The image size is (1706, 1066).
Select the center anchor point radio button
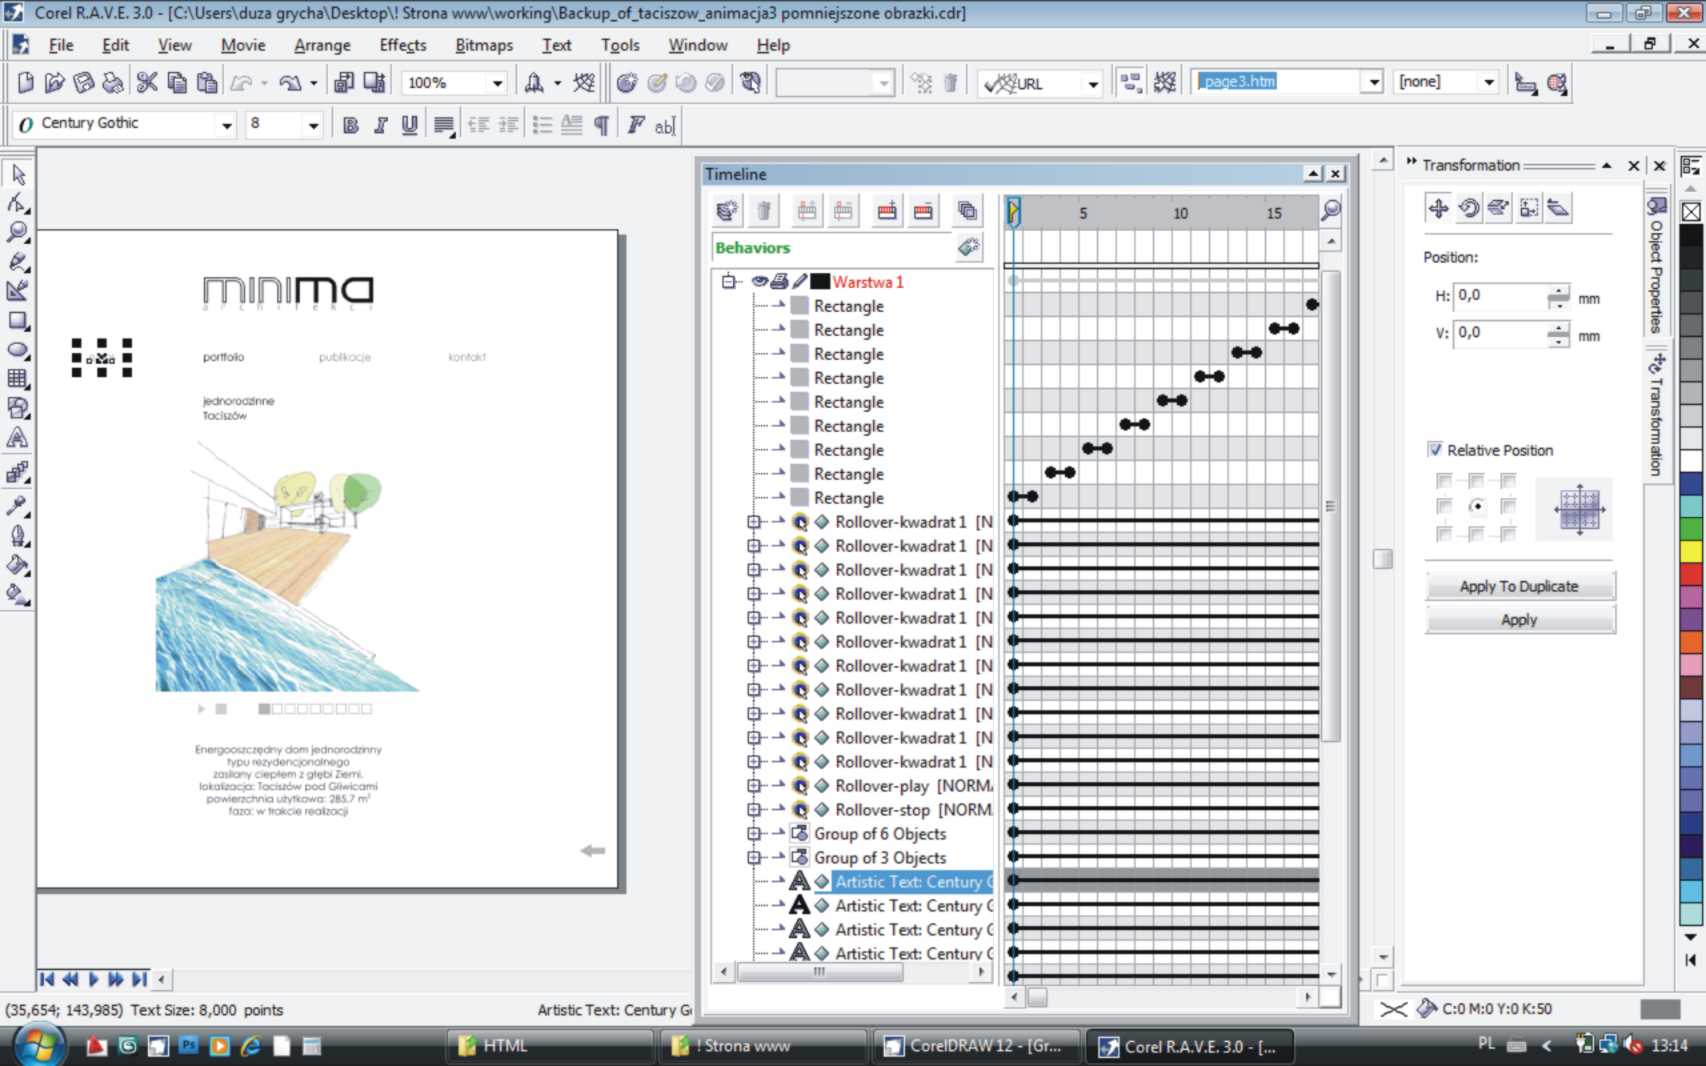[1476, 507]
